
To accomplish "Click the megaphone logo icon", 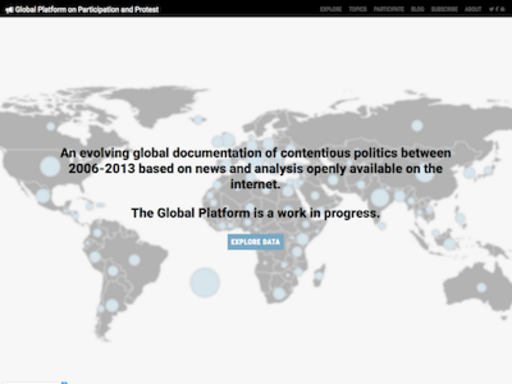I will (x=9, y=10).
